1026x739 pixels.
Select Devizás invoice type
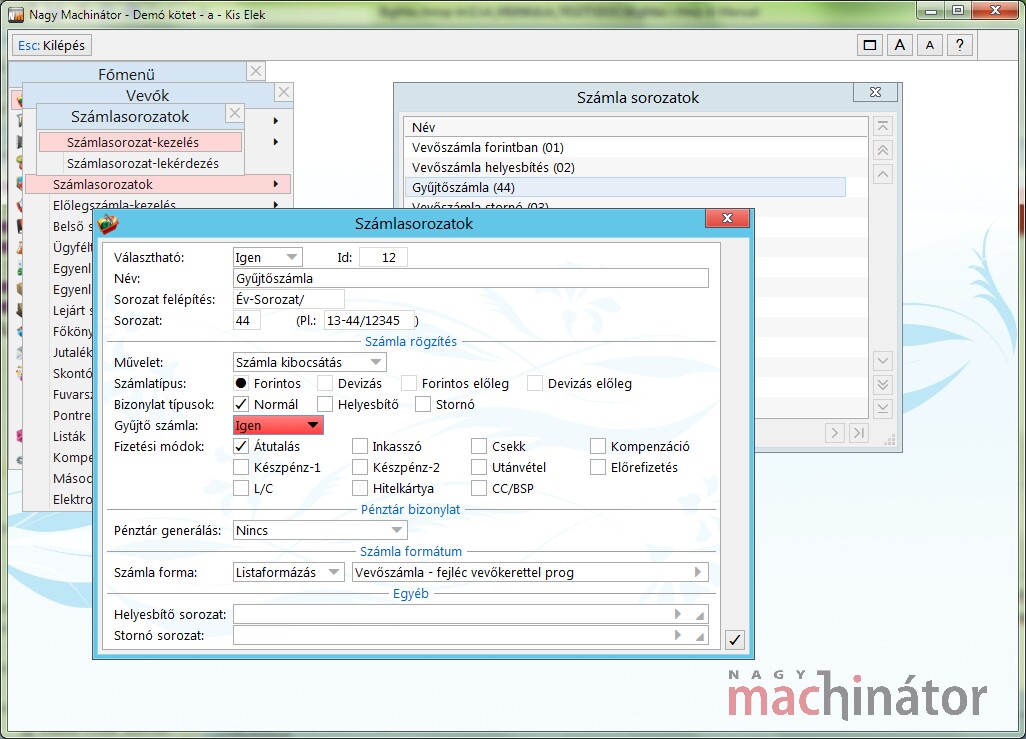325,383
